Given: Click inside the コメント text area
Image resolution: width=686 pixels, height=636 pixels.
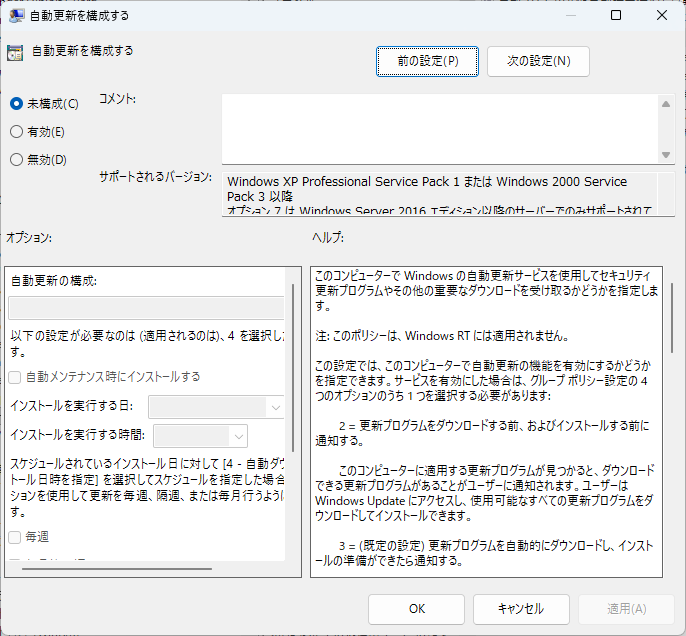Looking at the screenshot, I should pos(440,129).
